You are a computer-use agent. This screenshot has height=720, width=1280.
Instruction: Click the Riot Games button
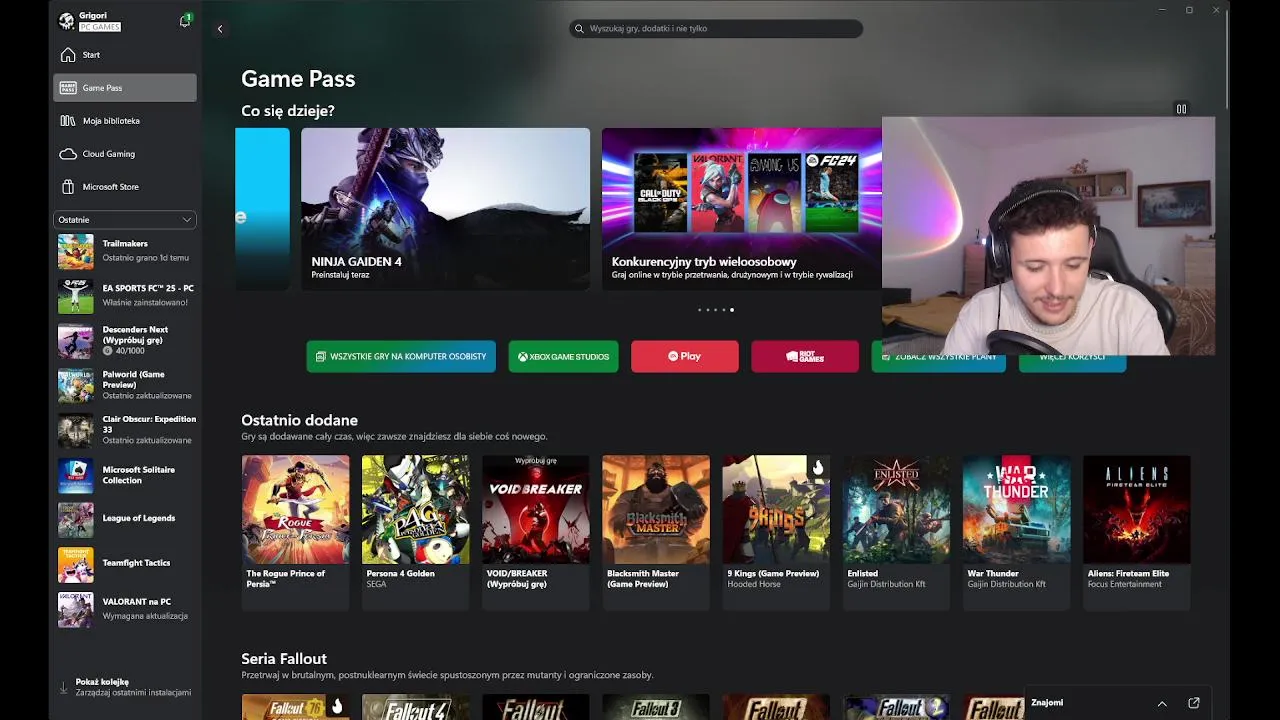805,357
